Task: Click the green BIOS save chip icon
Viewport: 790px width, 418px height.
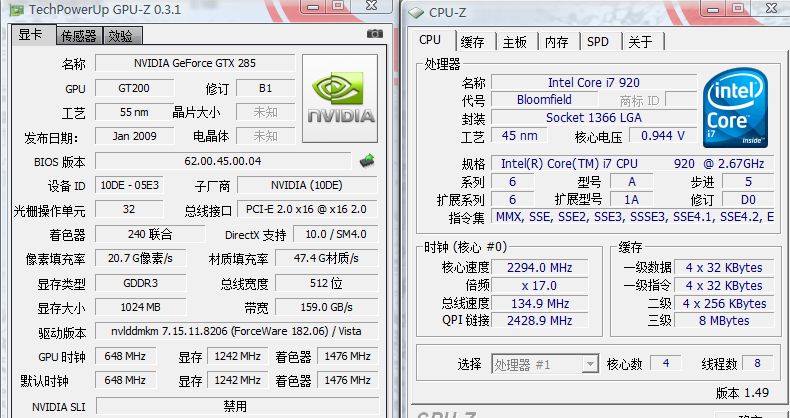Action: point(367,160)
